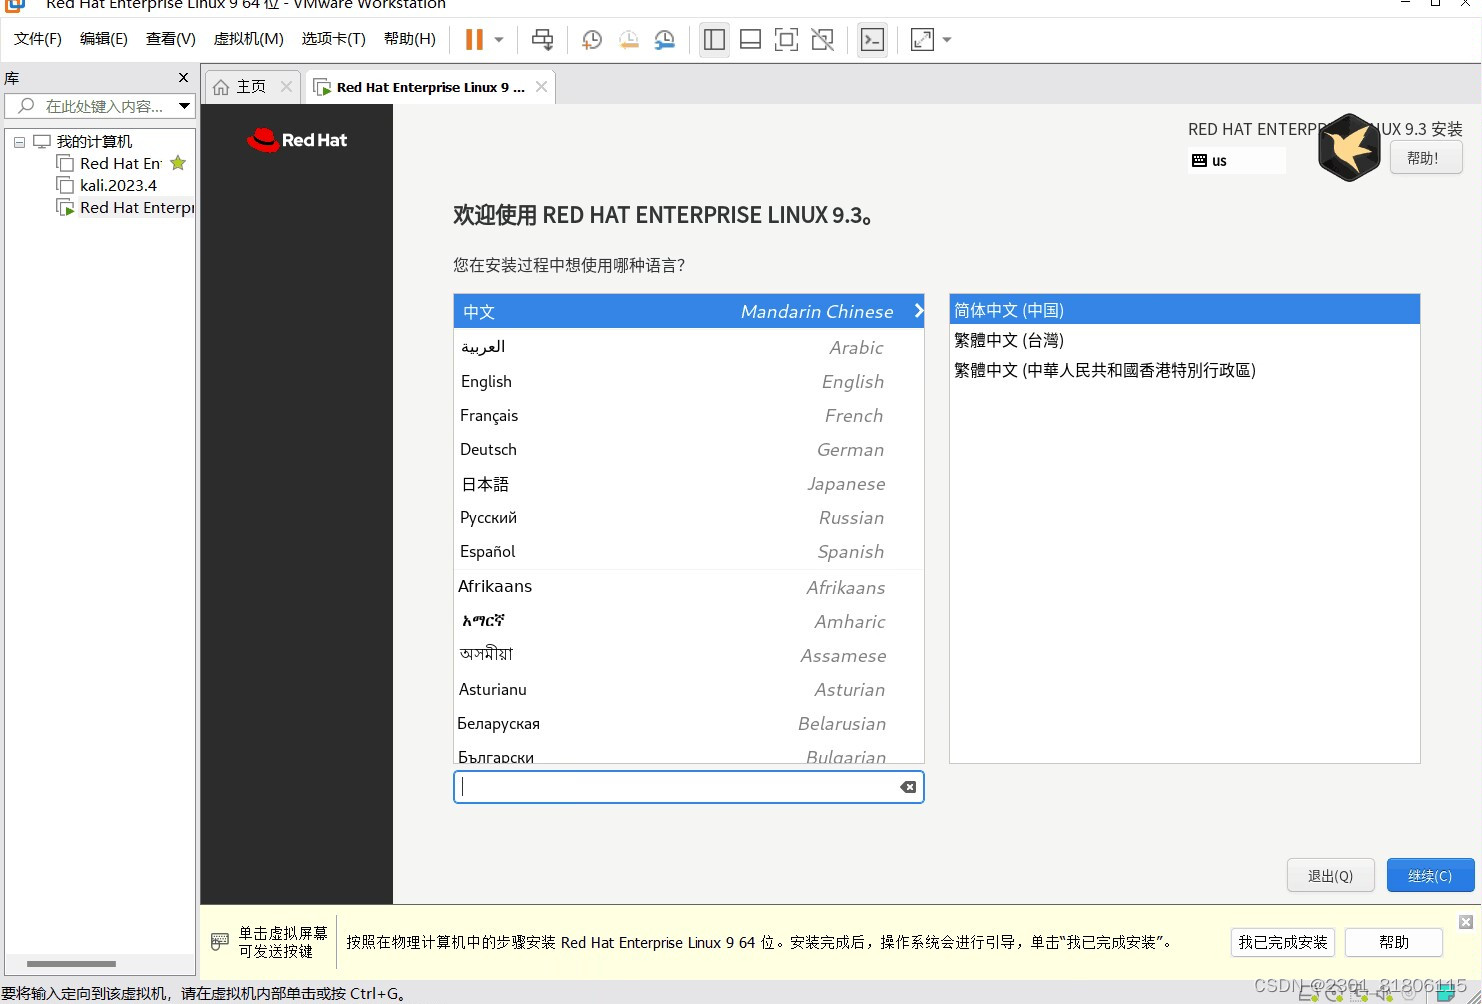This screenshot has width=1482, height=1004.
Task: Select Беларуская Belarusian language row
Action: (x=688, y=723)
